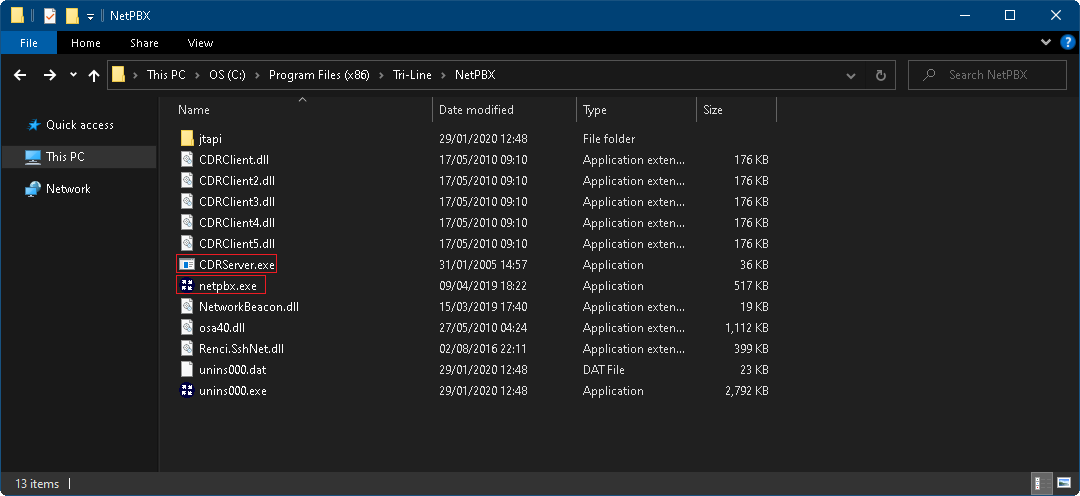Click the netpbx.exe file icon
This screenshot has width=1080, height=496.
[187, 286]
